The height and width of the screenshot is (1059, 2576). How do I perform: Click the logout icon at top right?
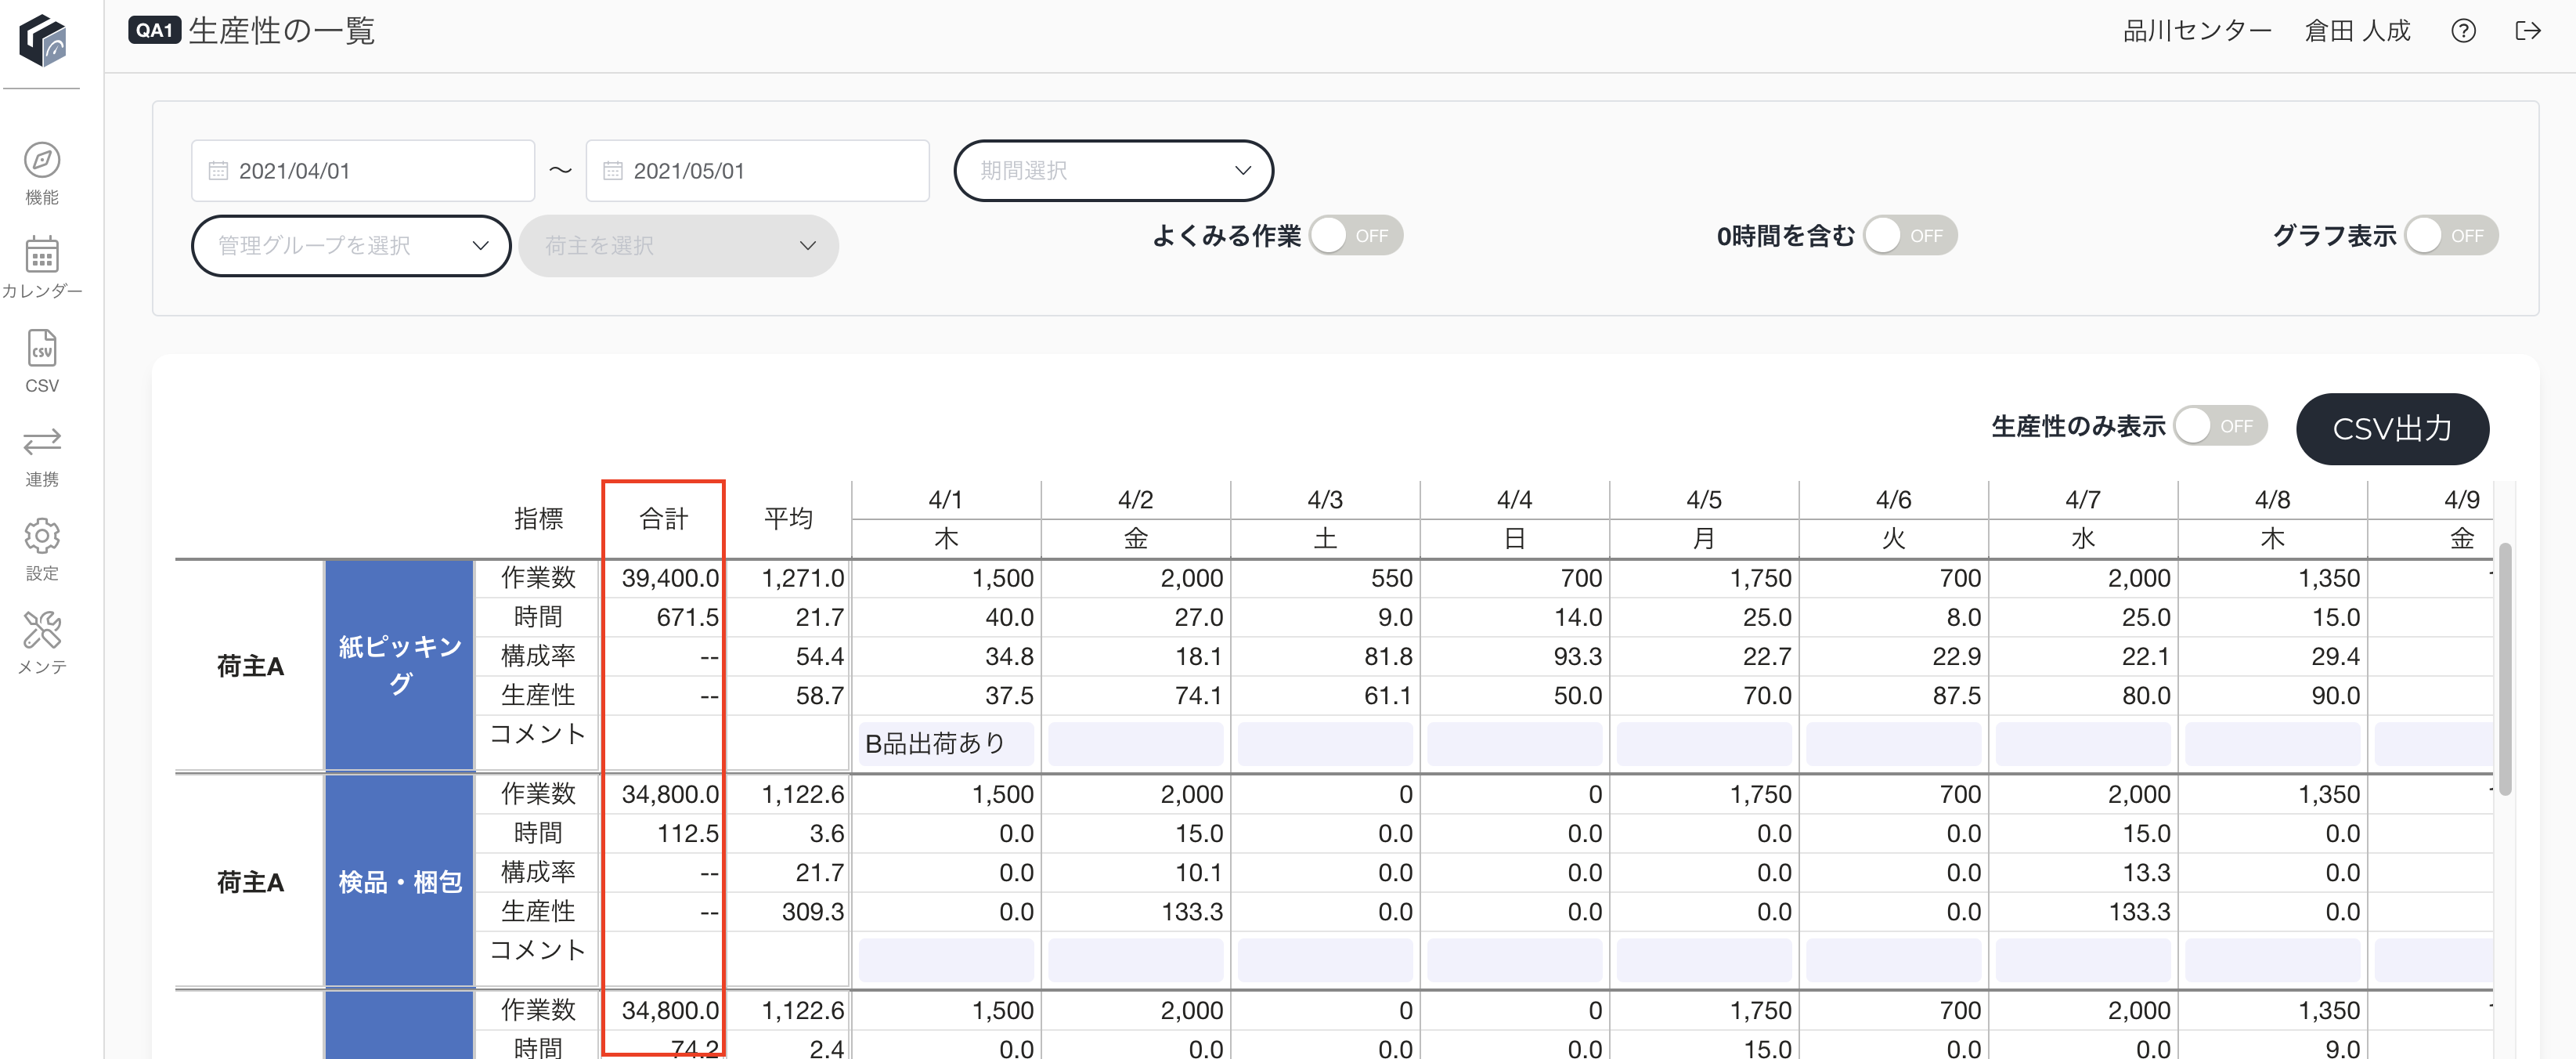click(2527, 31)
